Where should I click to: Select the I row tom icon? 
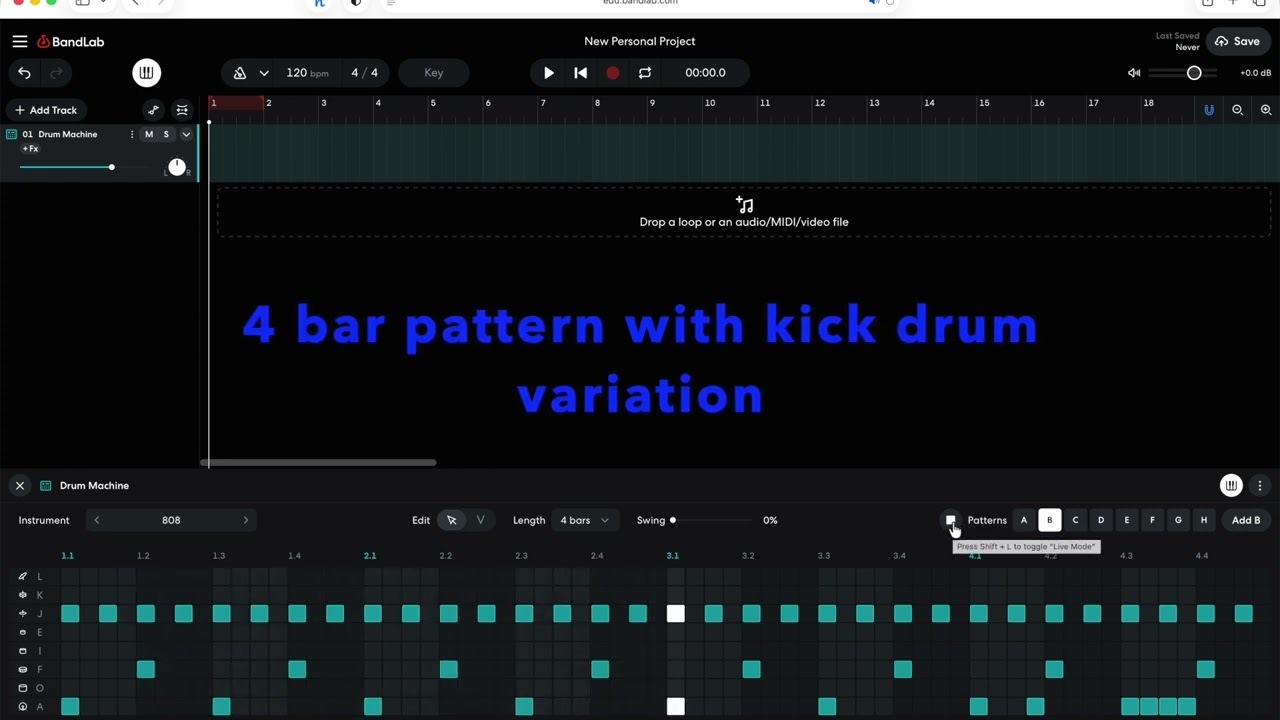[x=23, y=651]
